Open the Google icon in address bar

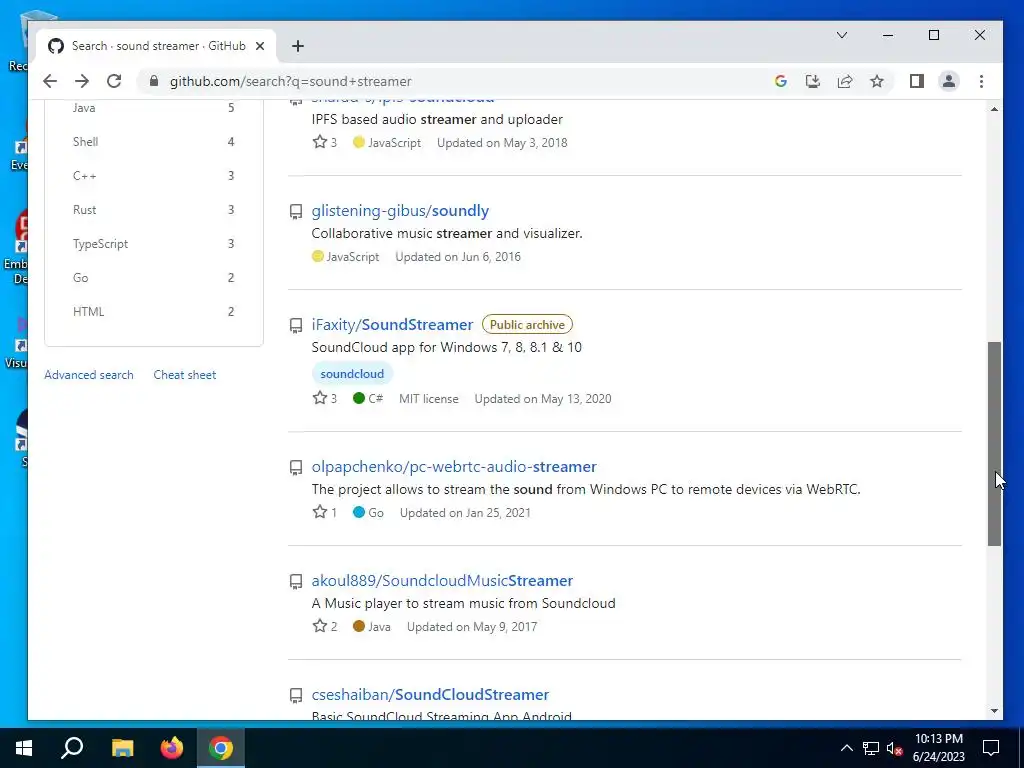point(780,81)
